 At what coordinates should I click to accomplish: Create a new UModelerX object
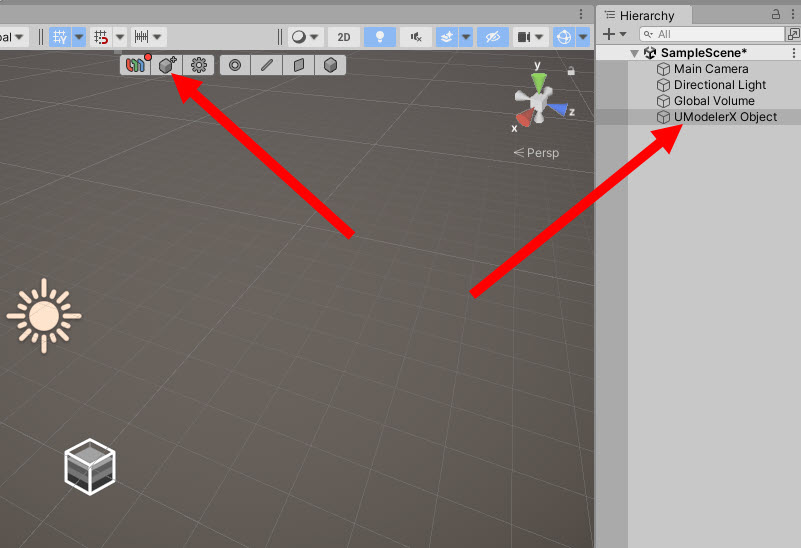(x=167, y=65)
